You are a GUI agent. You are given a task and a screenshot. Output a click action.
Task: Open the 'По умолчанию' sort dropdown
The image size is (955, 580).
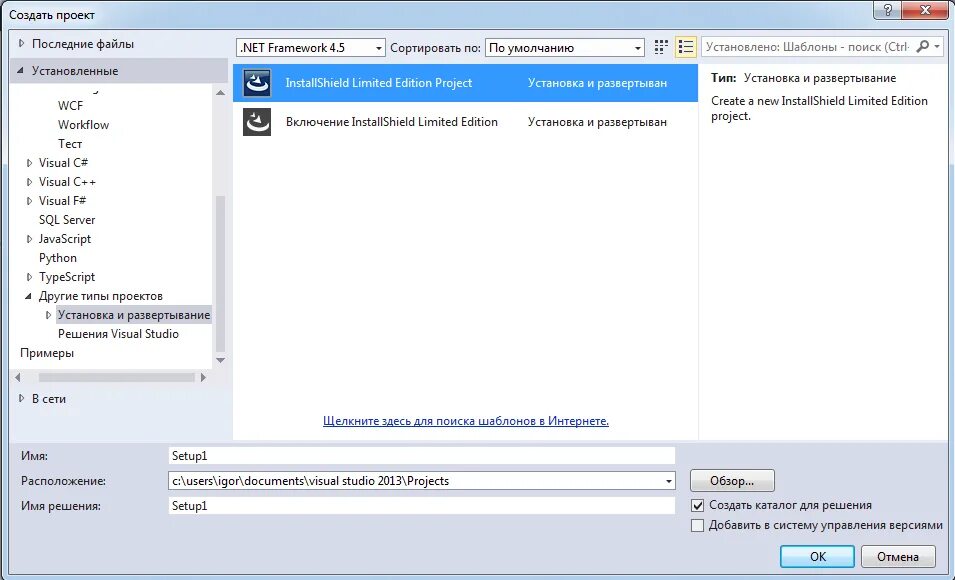click(x=565, y=48)
